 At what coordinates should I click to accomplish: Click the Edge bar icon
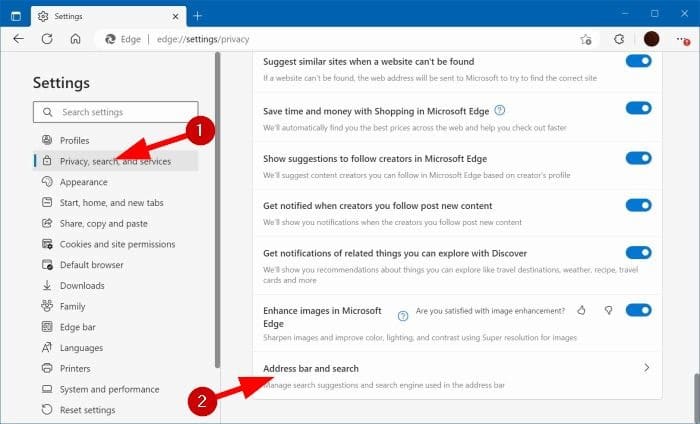click(x=47, y=327)
